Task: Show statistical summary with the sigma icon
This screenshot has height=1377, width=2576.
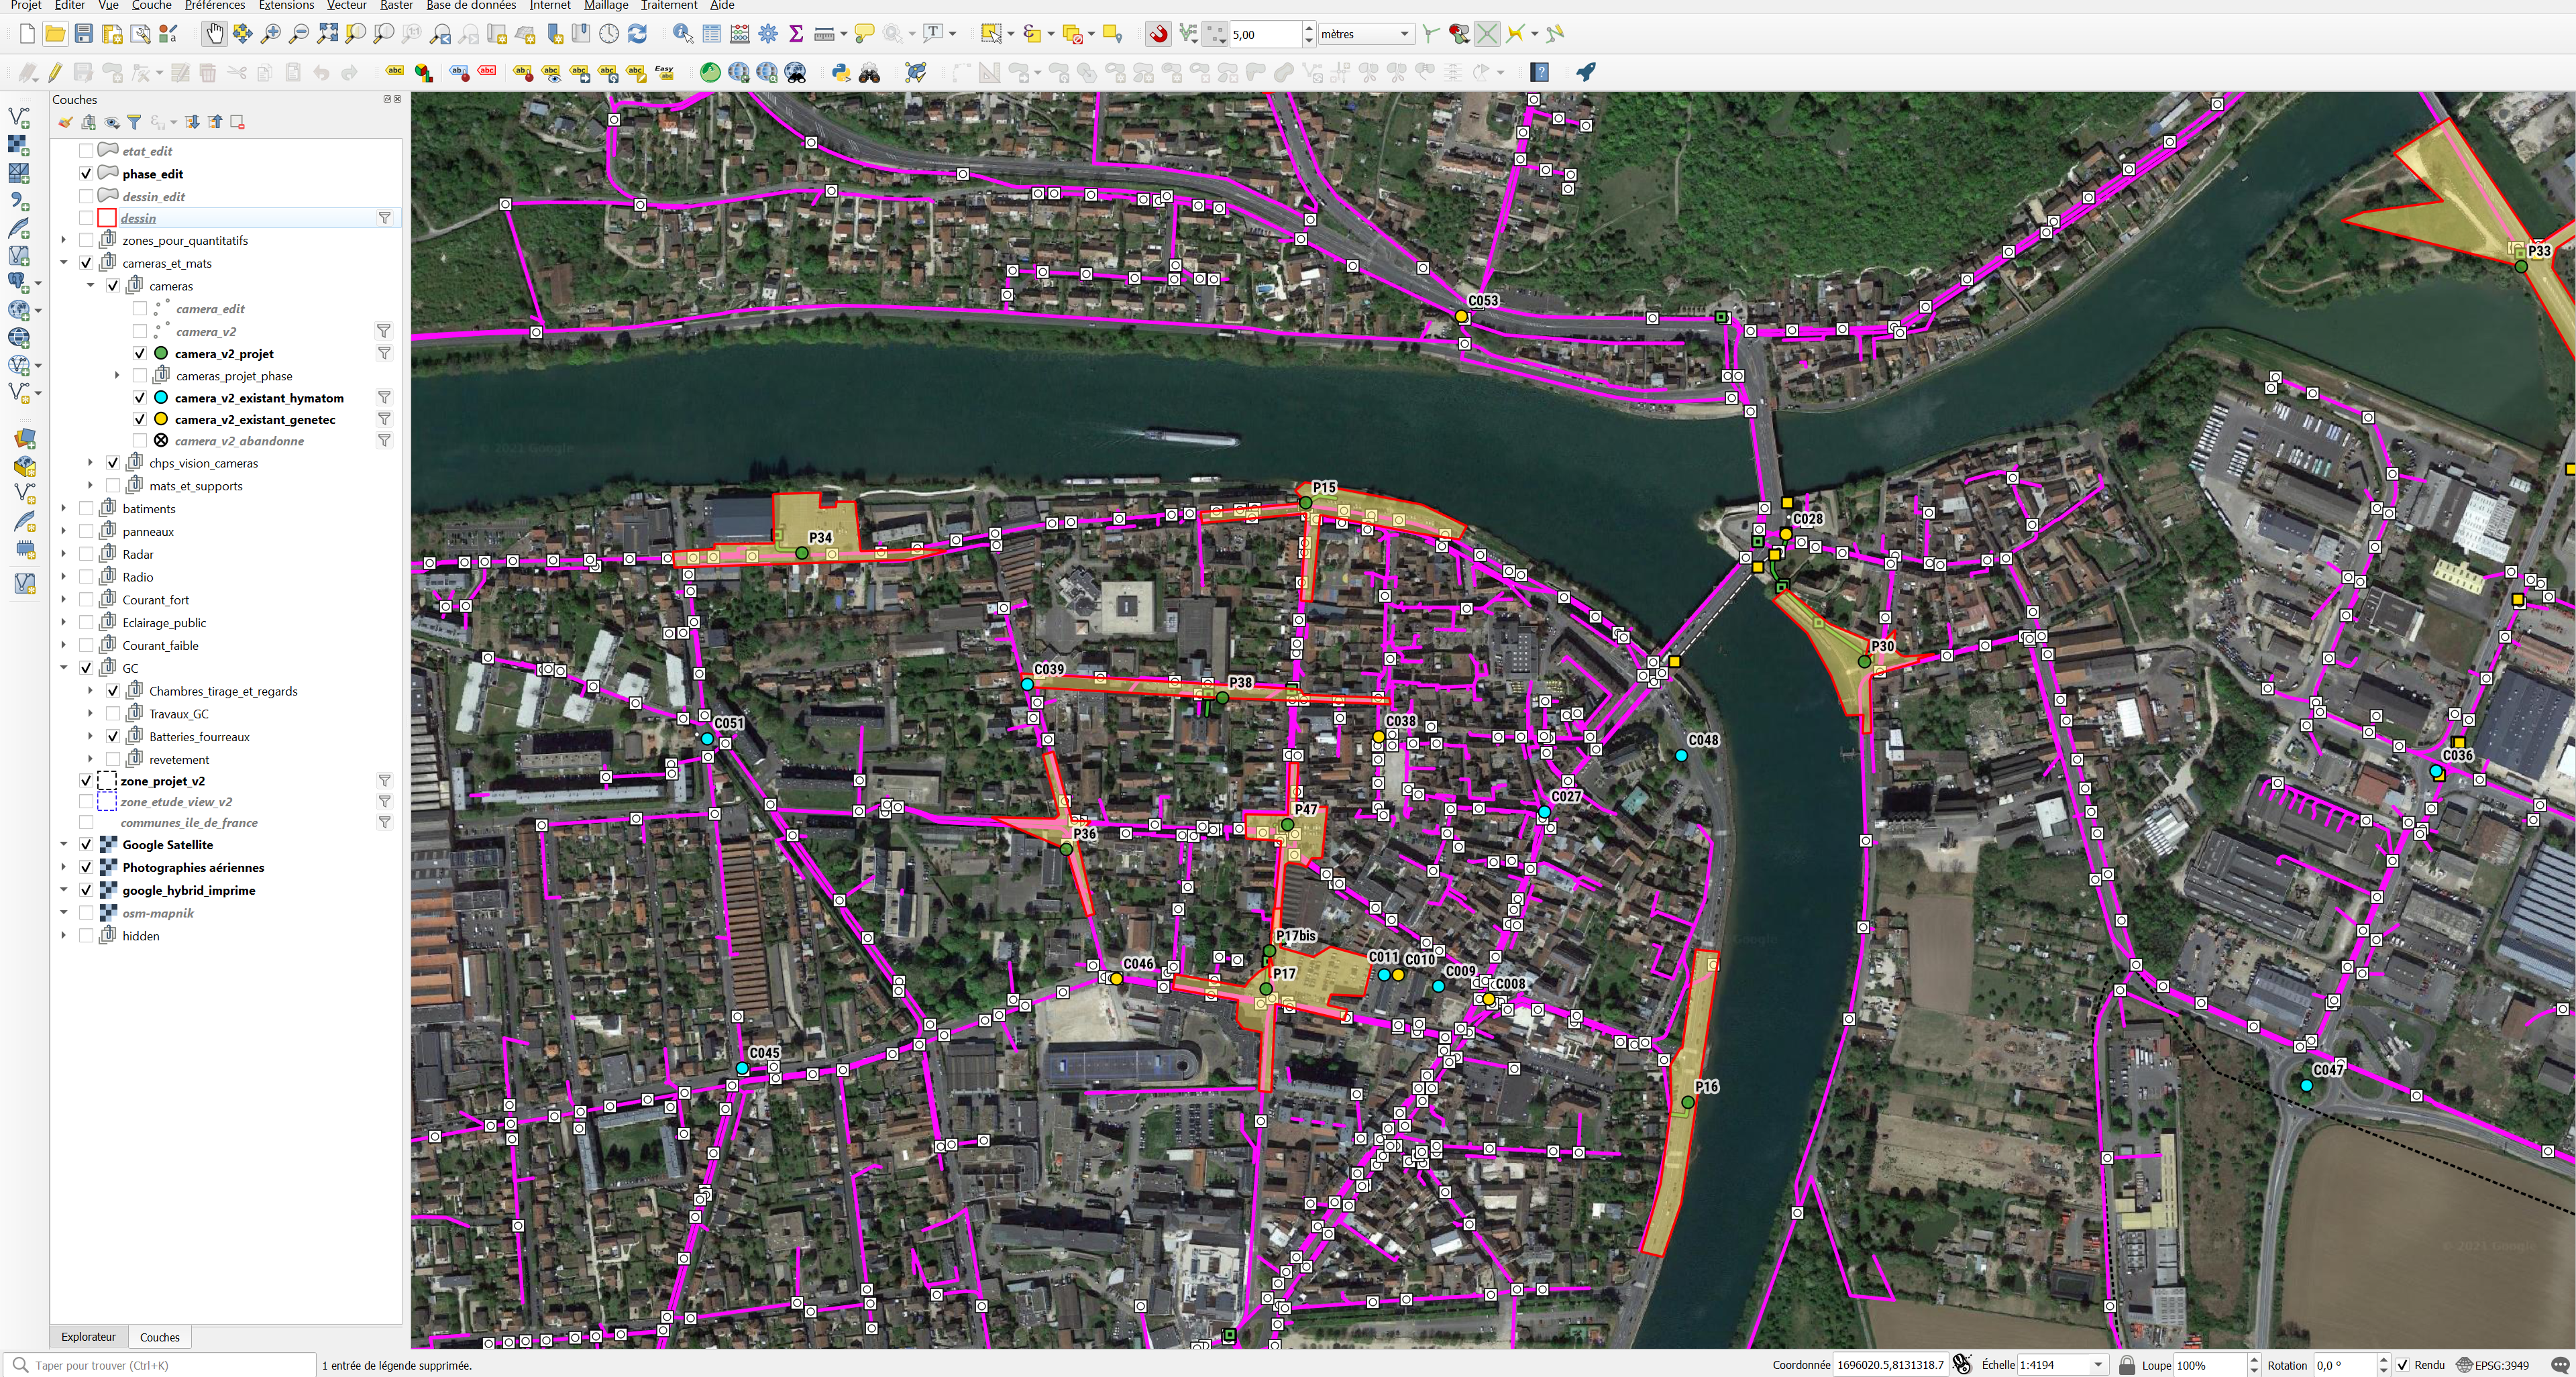Action: [796, 34]
